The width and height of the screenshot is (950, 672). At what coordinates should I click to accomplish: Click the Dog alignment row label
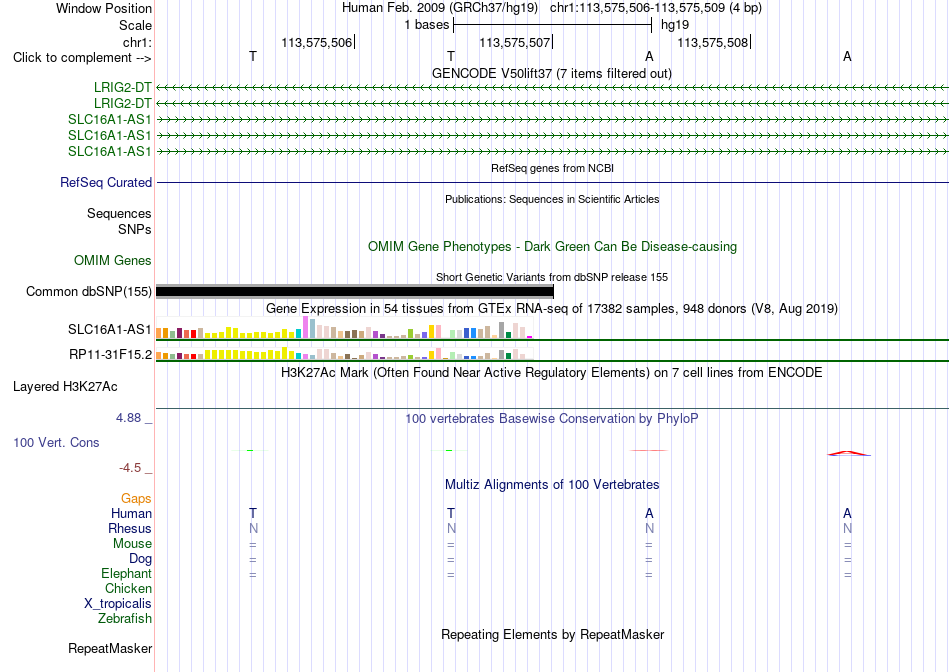point(141,559)
